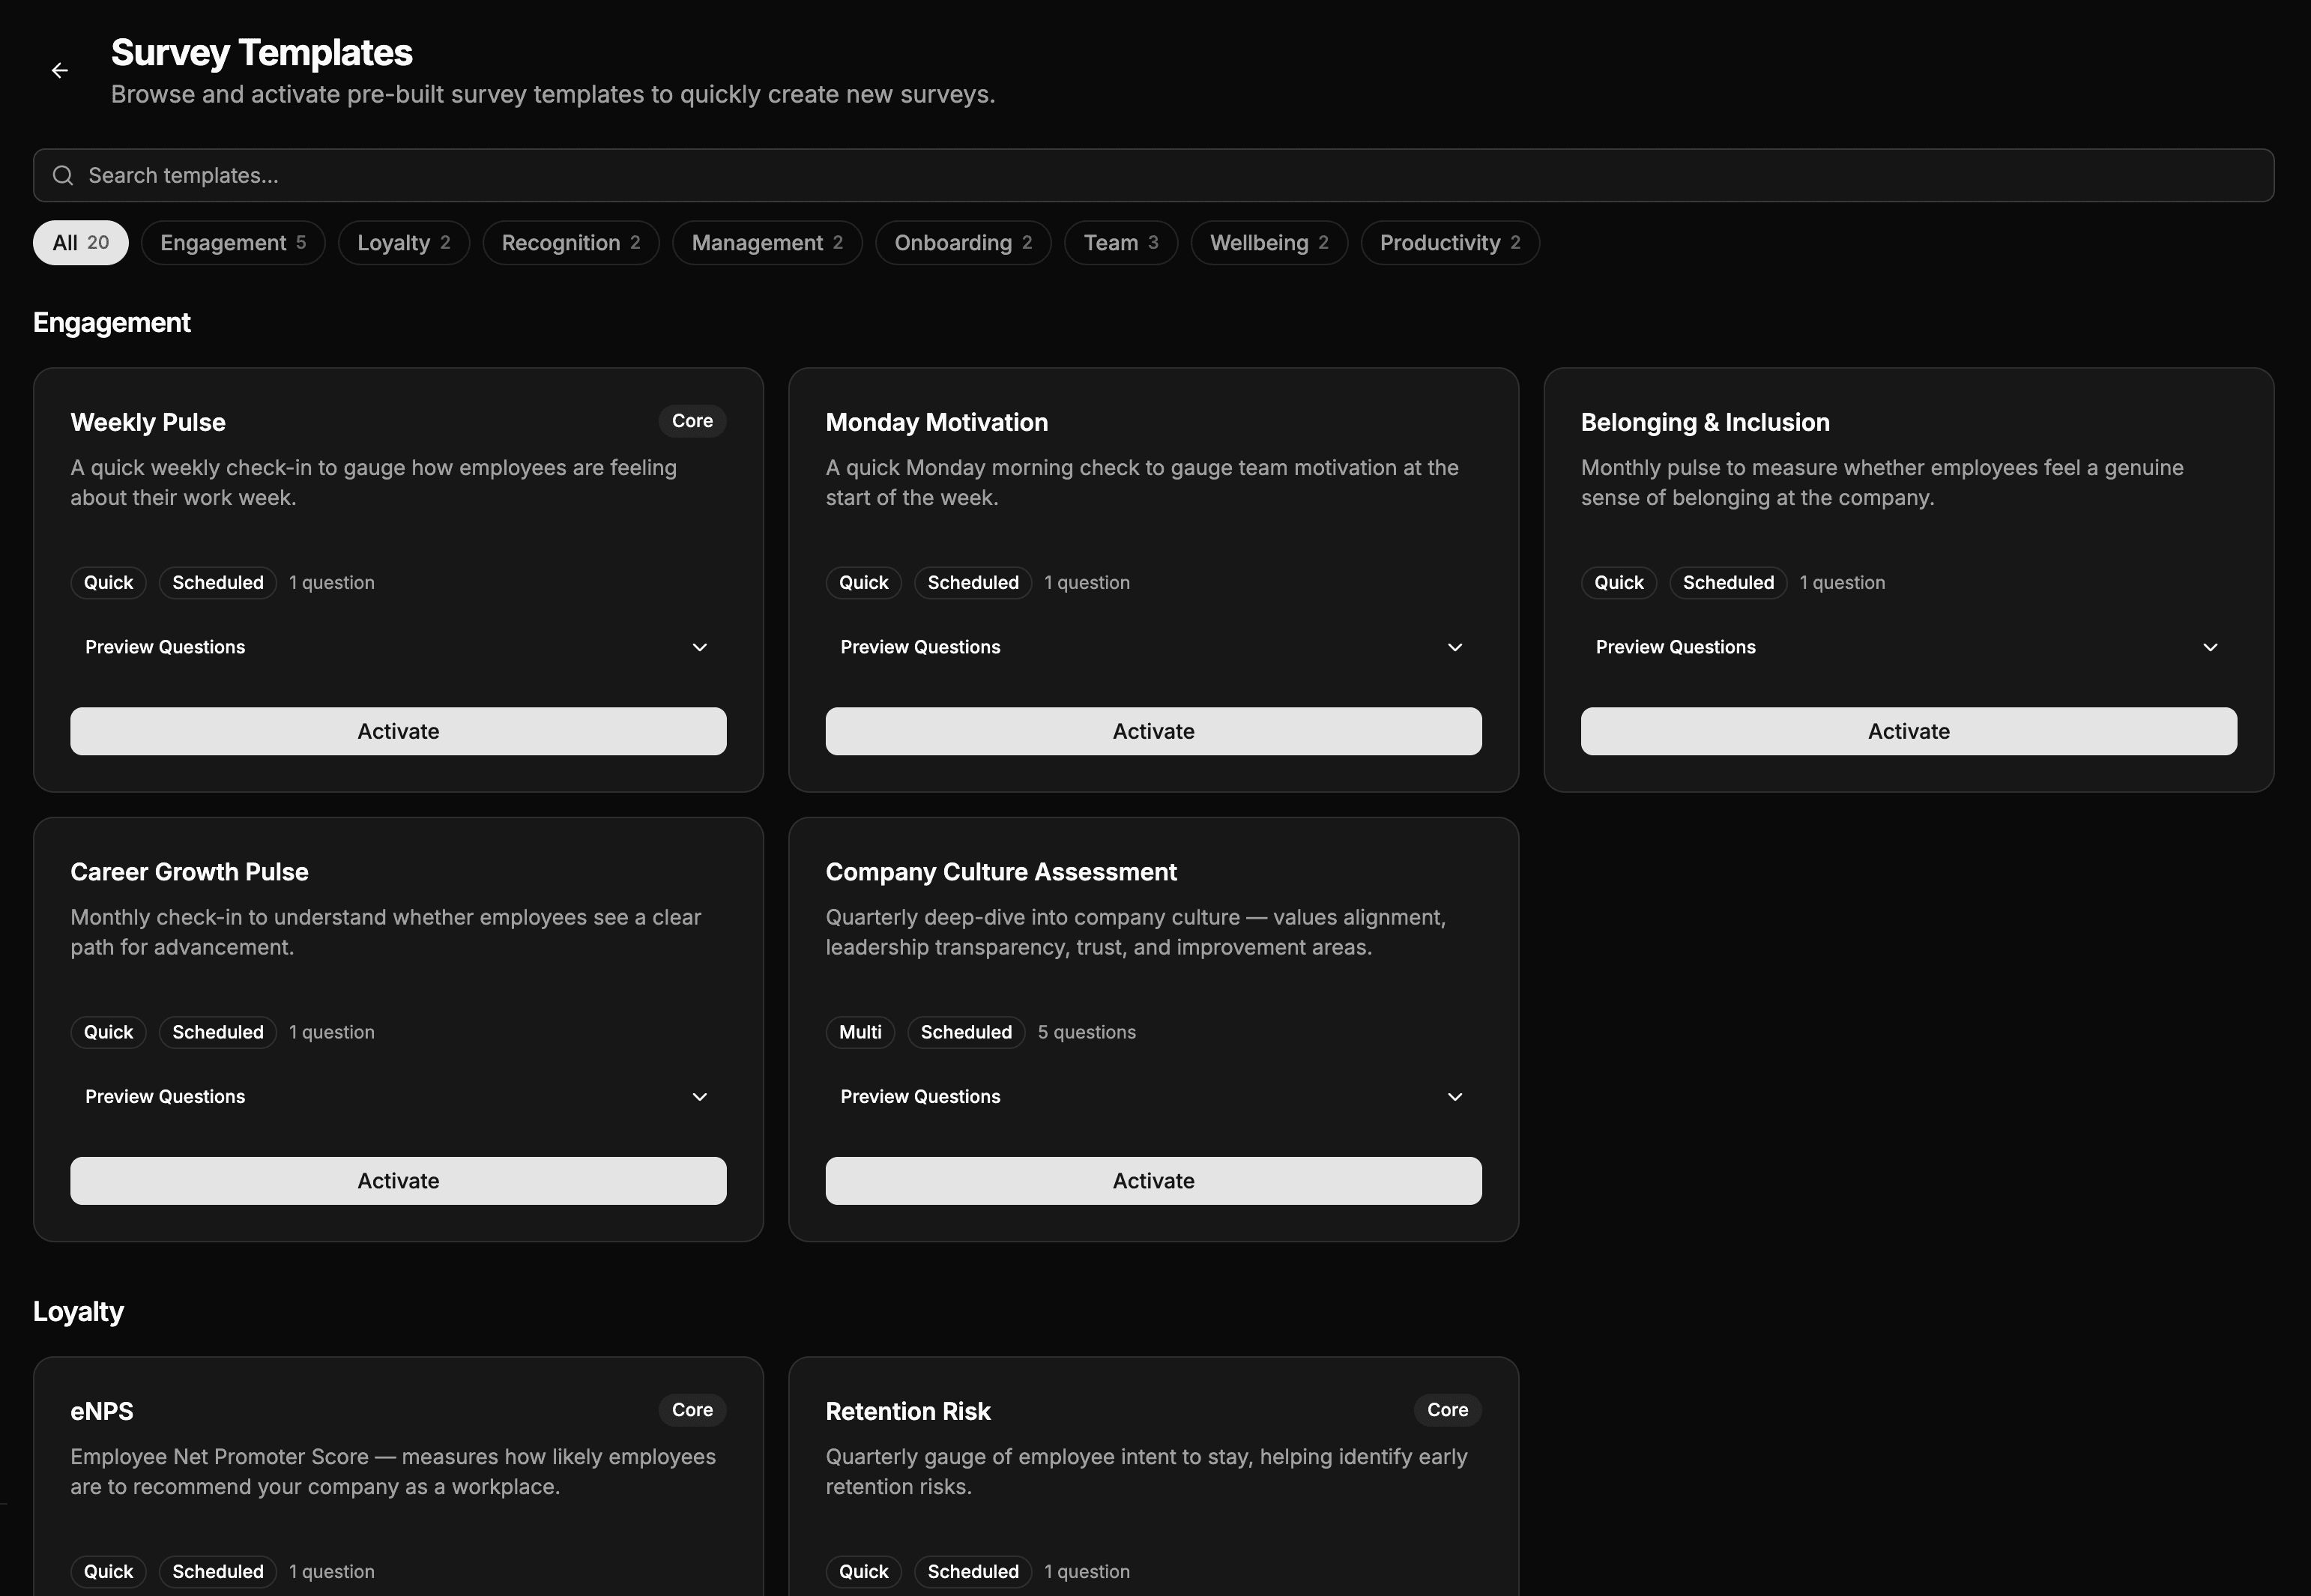This screenshot has width=2311, height=1596.
Task: Toggle the Wellbeing category filter
Action: click(x=1268, y=242)
